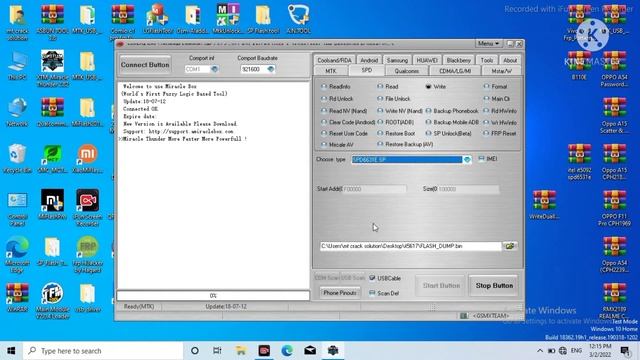Open File Explorer from the taskbar
Screen dimensions: 640x360
[x=241, y=351]
